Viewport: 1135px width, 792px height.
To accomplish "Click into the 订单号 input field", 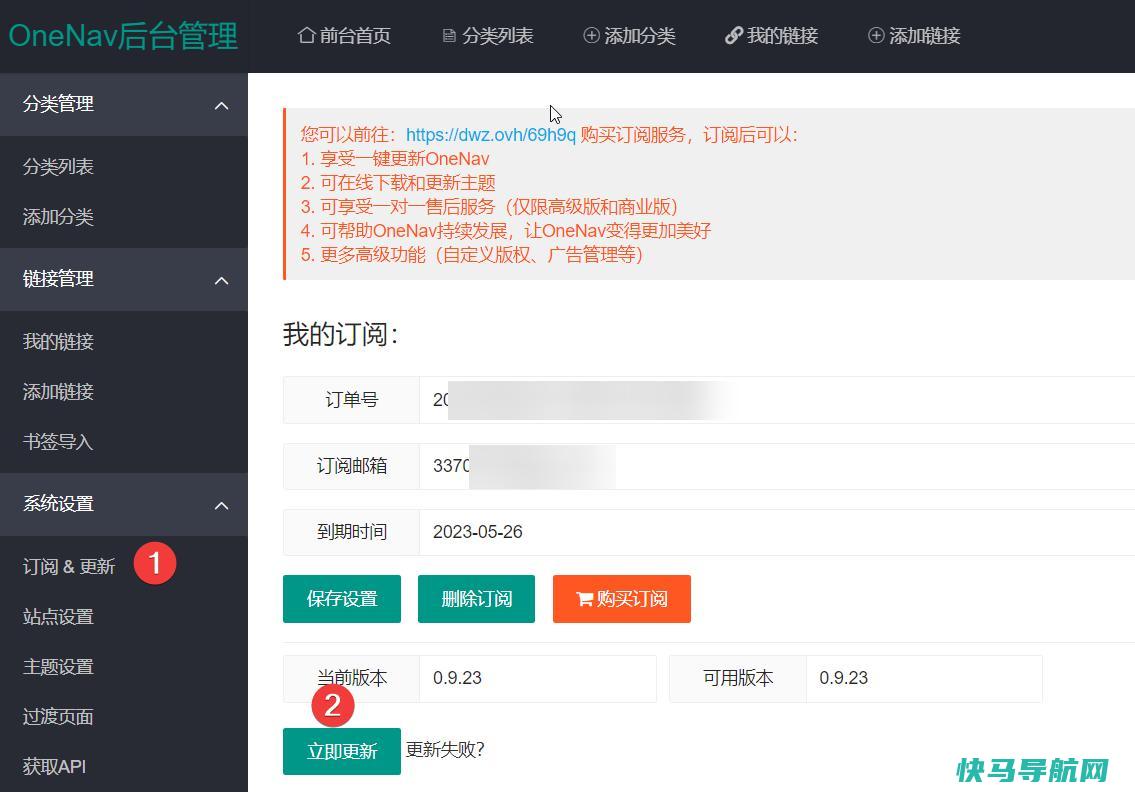I will (777, 400).
